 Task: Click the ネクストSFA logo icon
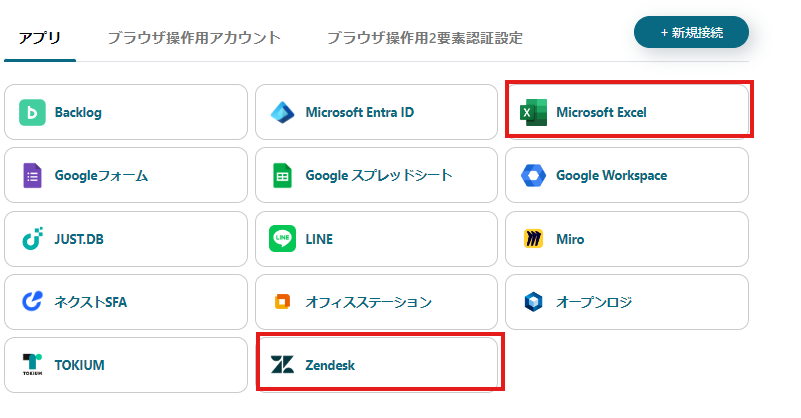pyautogui.click(x=33, y=302)
